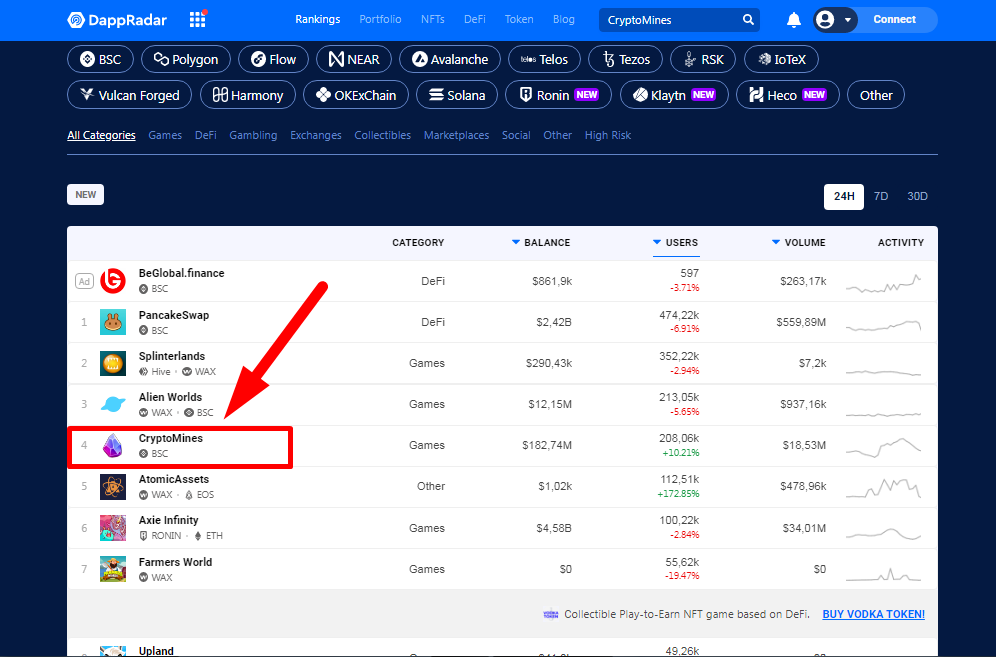Click the search magnifier icon
The height and width of the screenshot is (657, 996).
click(748, 20)
